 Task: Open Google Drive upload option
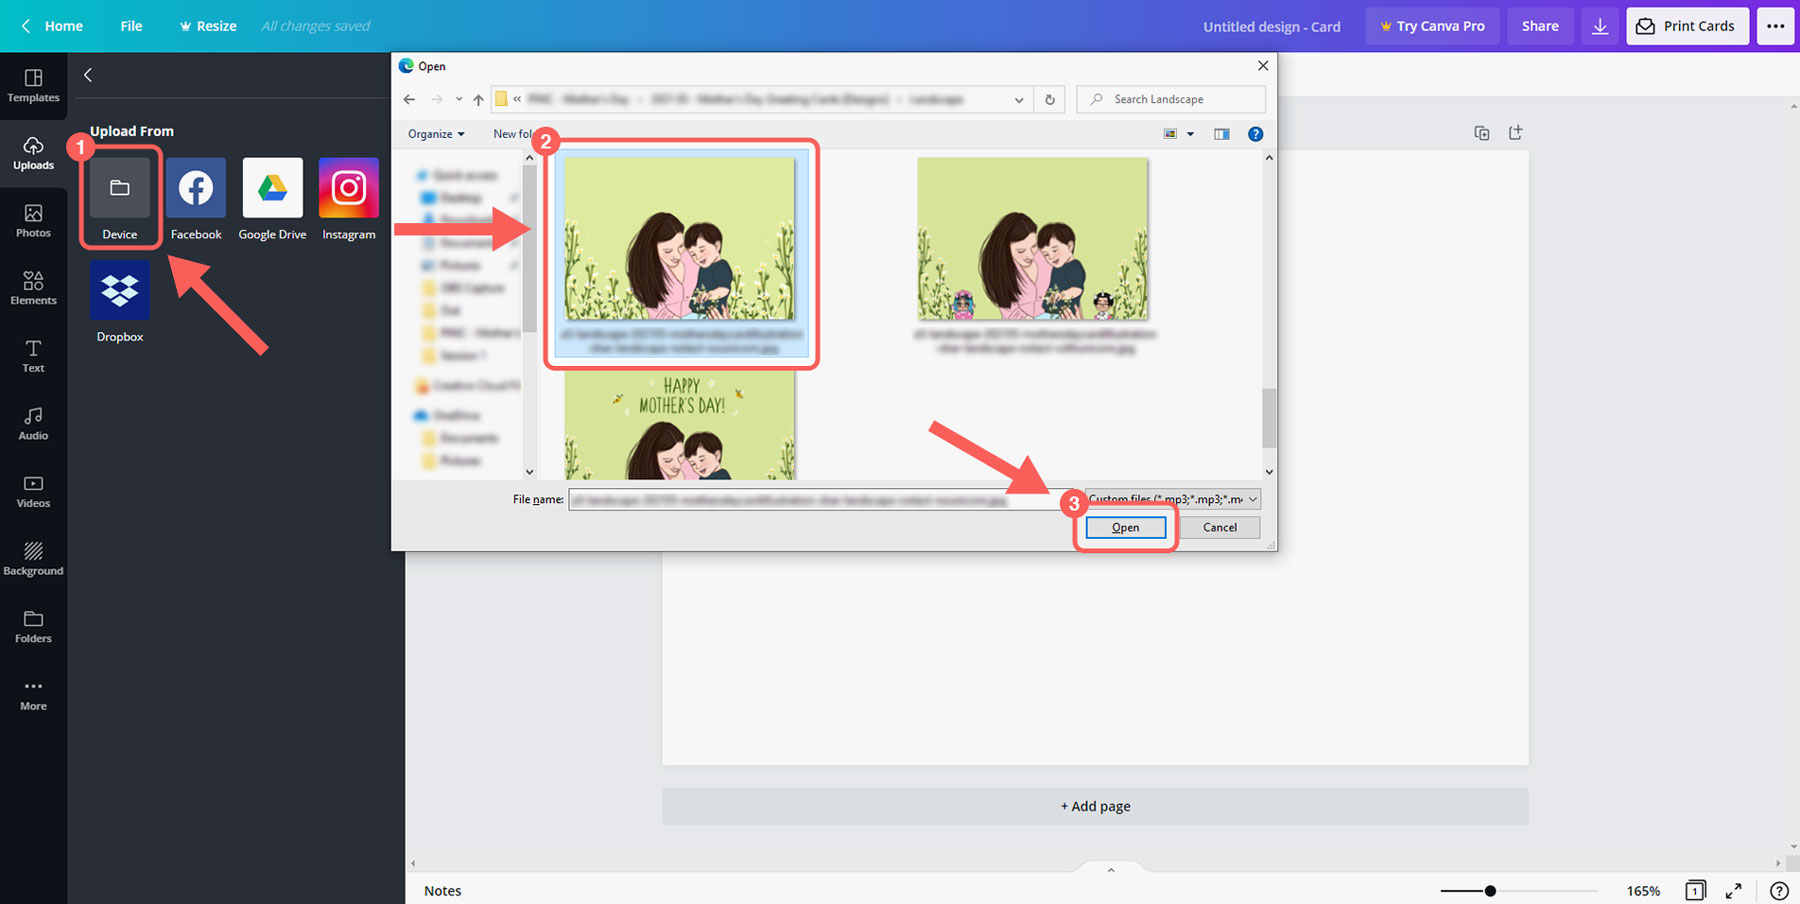(x=272, y=189)
